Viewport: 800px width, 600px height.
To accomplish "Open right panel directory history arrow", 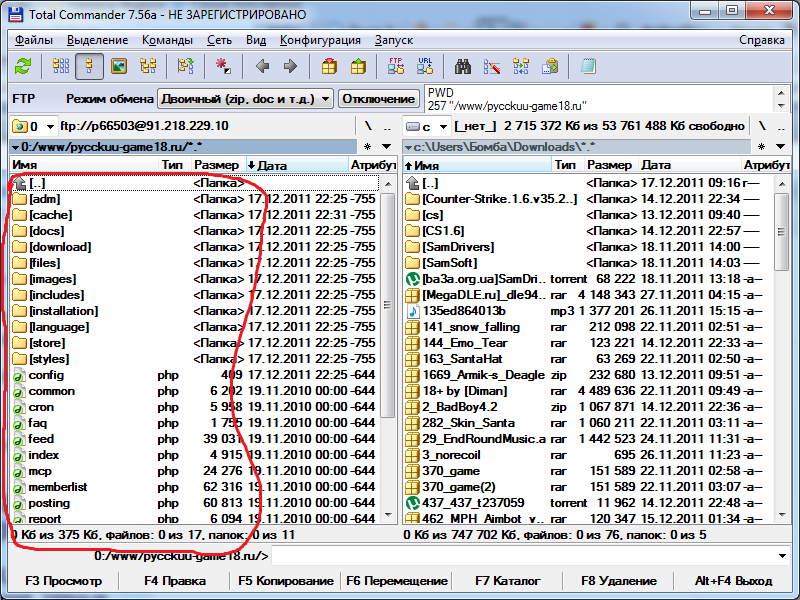I will point(780,147).
